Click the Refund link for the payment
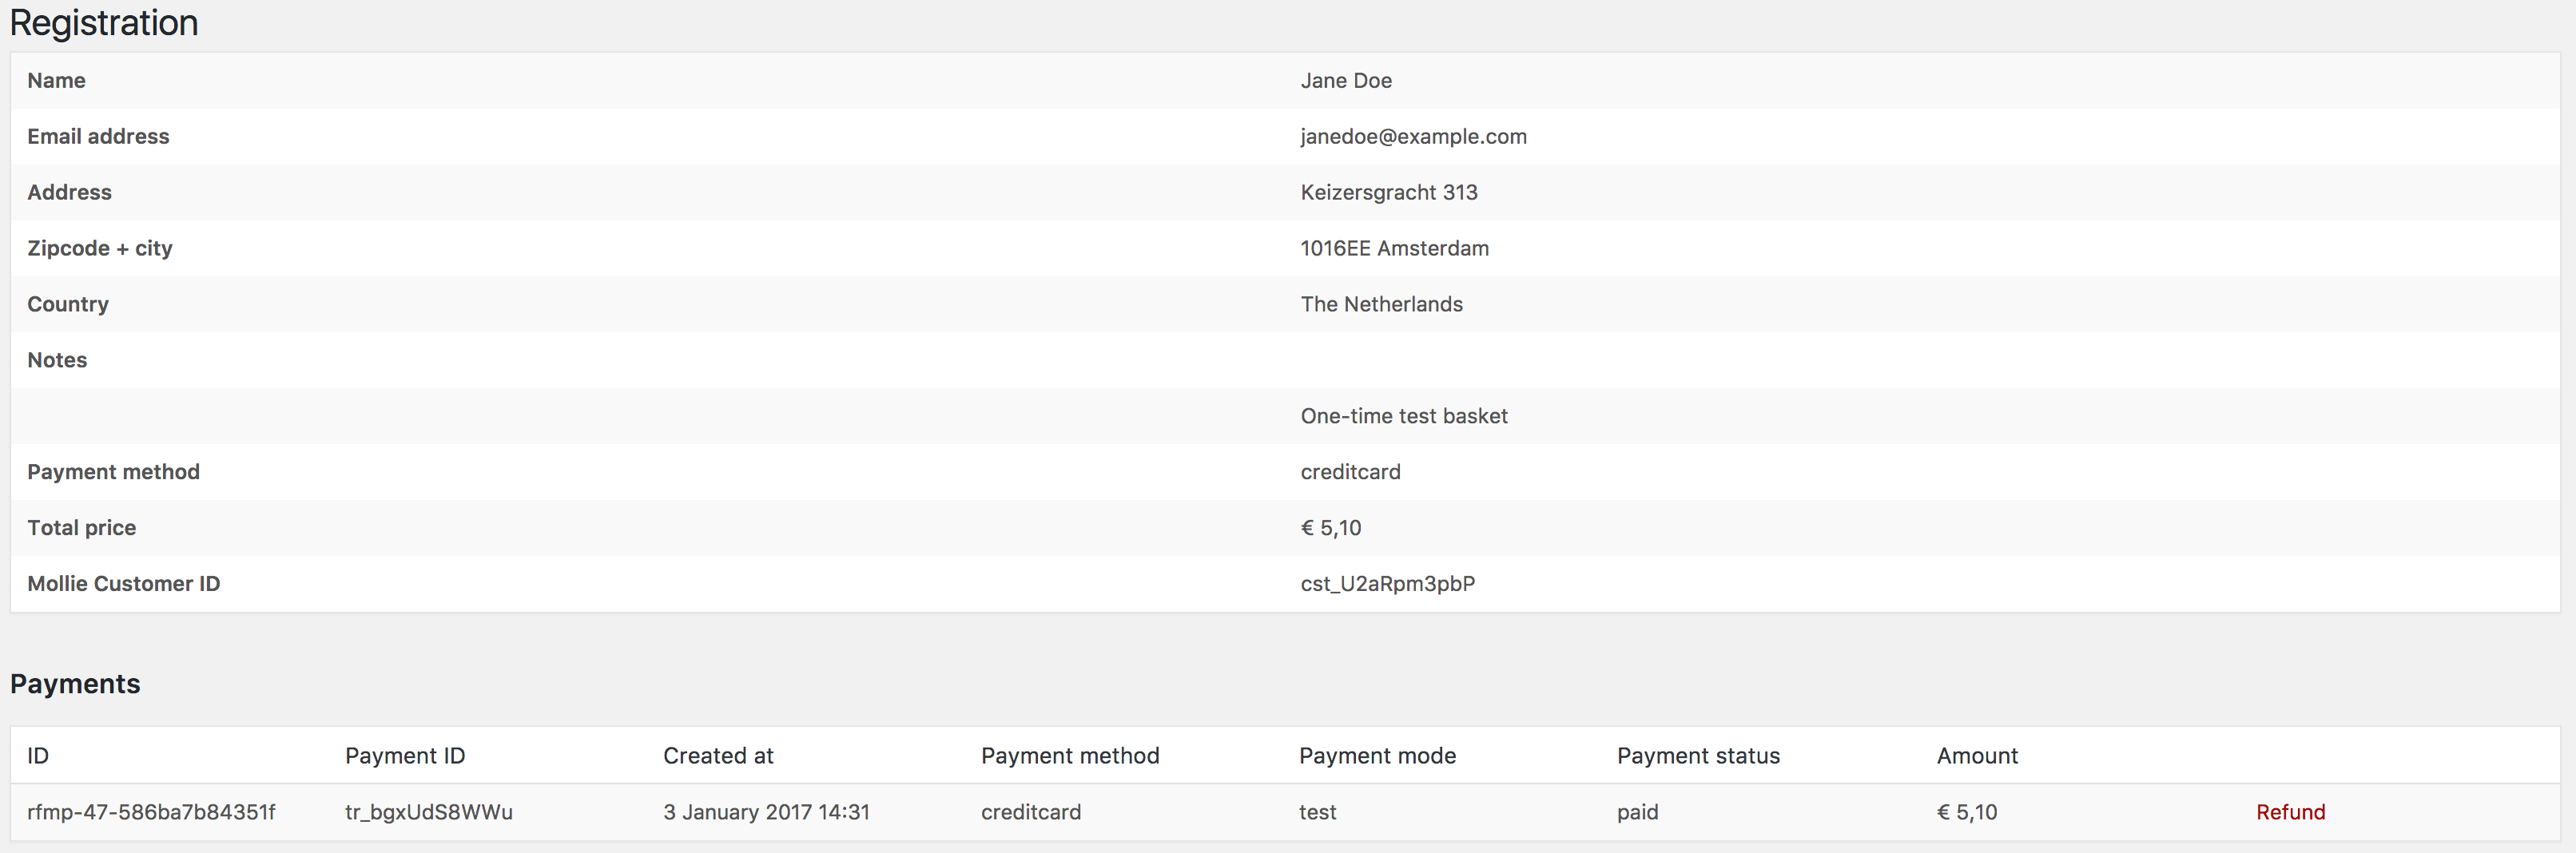Image resolution: width=2576 pixels, height=853 pixels. pos(2291,812)
